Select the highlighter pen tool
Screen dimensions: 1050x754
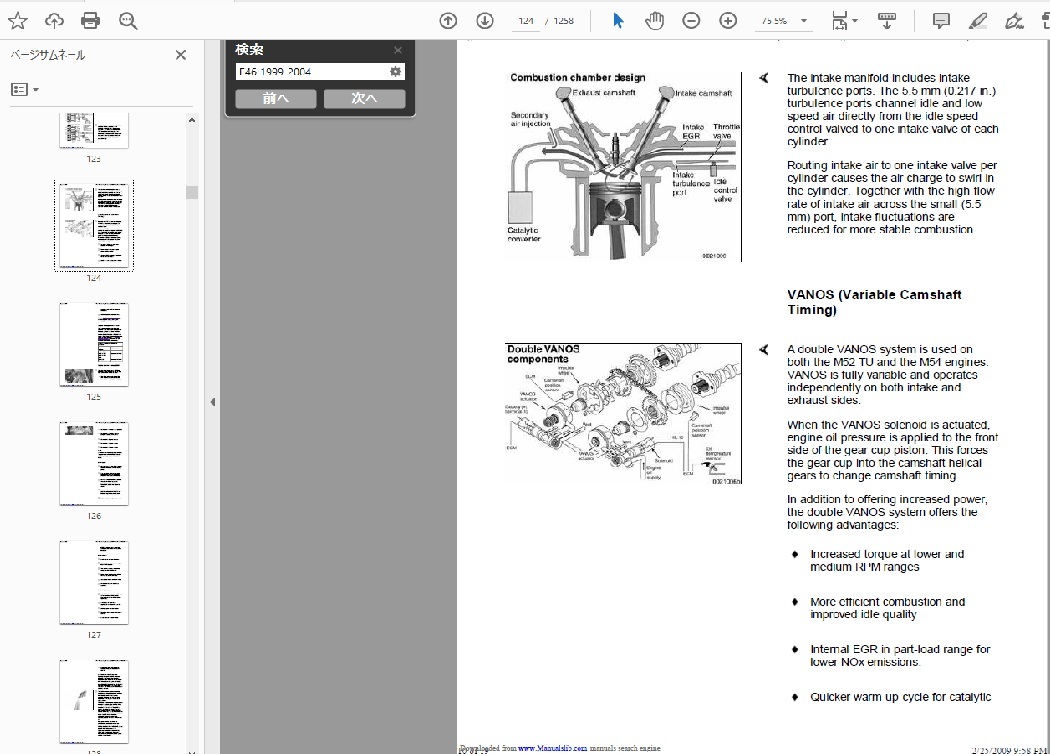click(x=977, y=21)
